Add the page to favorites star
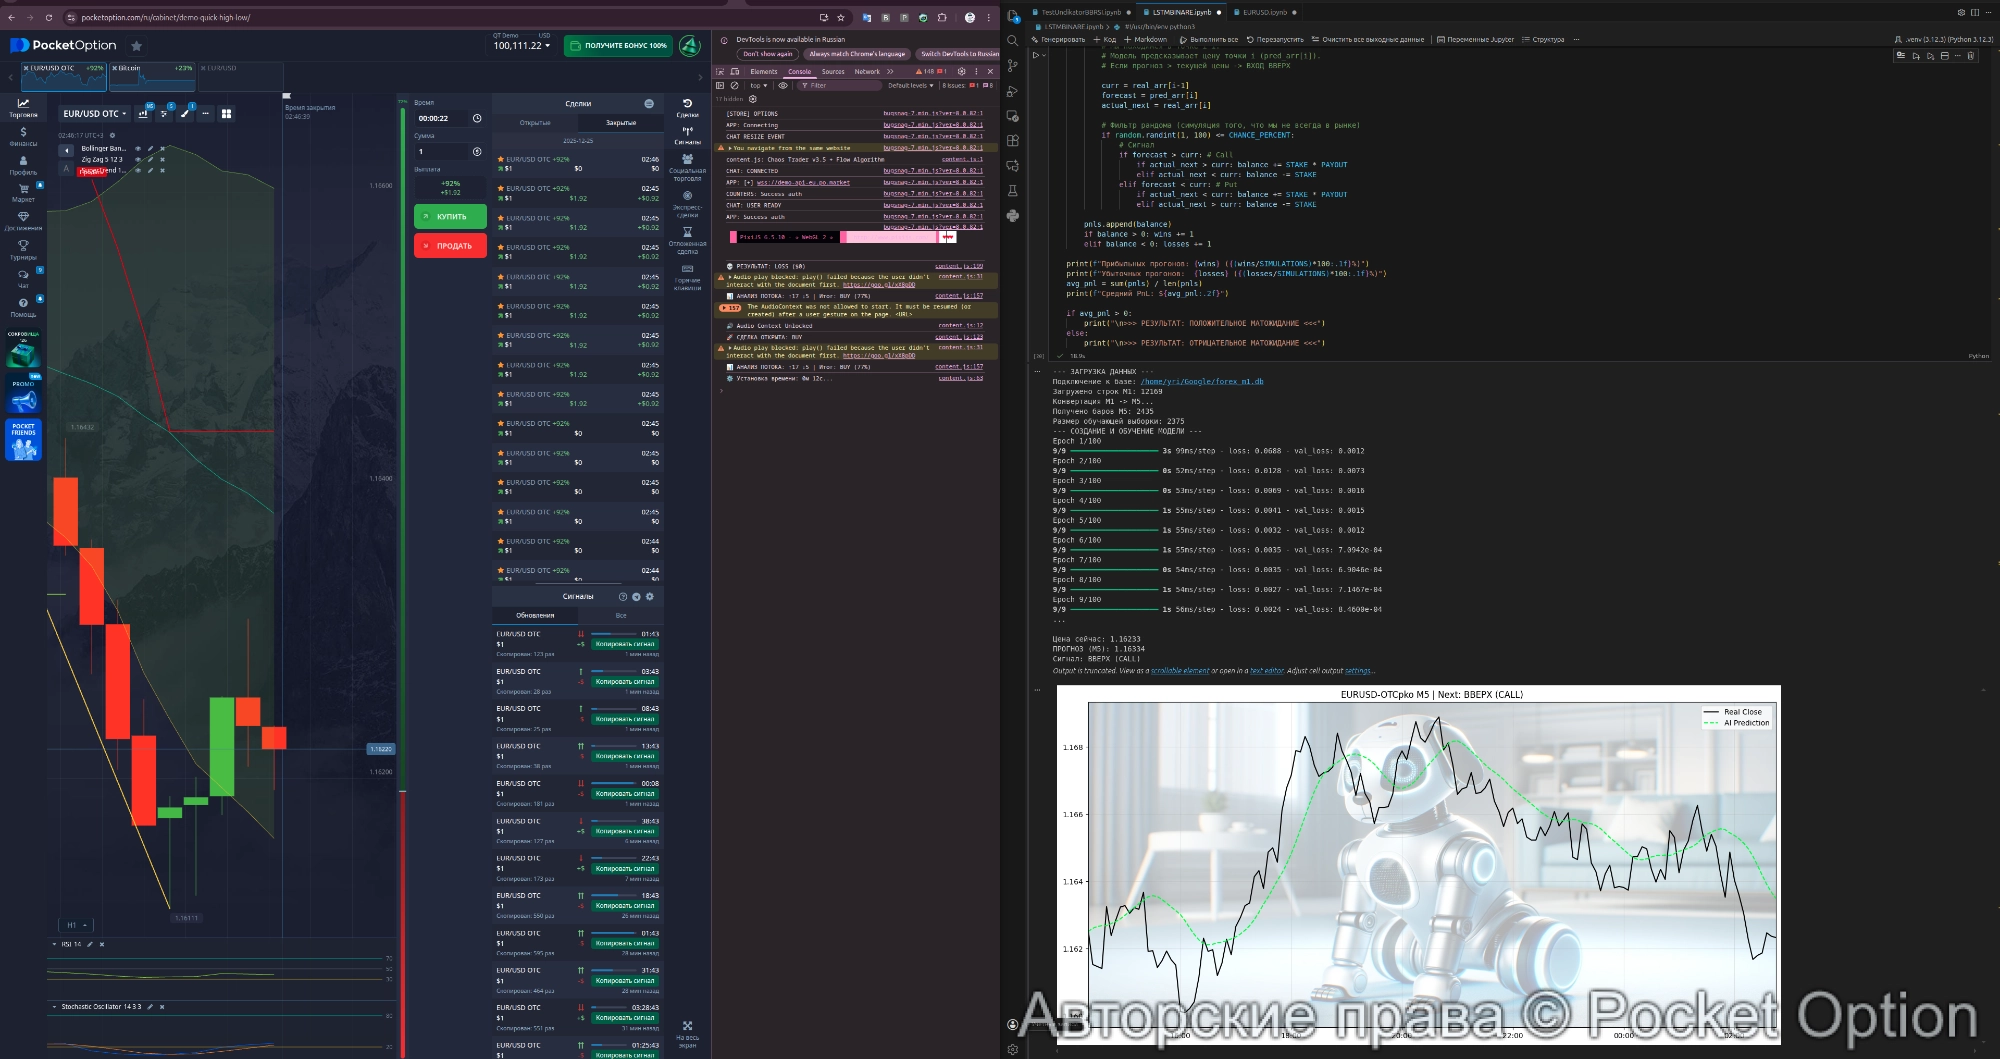The image size is (2000, 1059). pyautogui.click(x=136, y=46)
